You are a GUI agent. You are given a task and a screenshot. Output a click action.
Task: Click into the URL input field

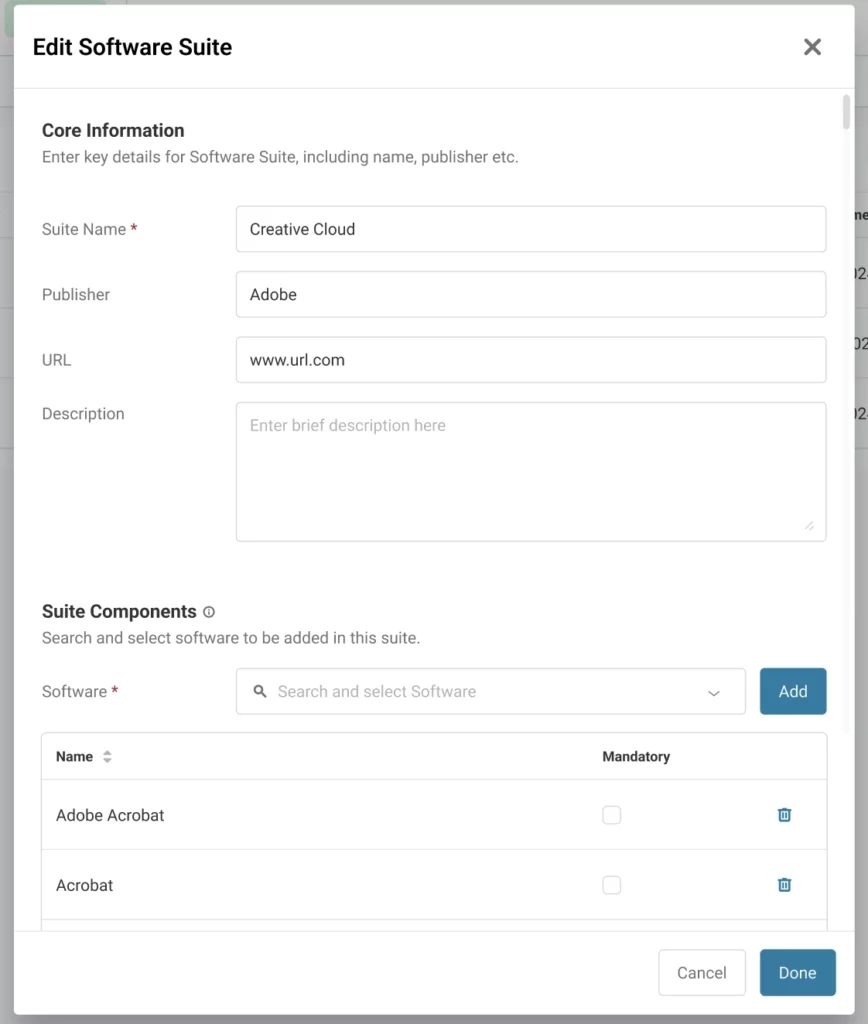tap(531, 360)
